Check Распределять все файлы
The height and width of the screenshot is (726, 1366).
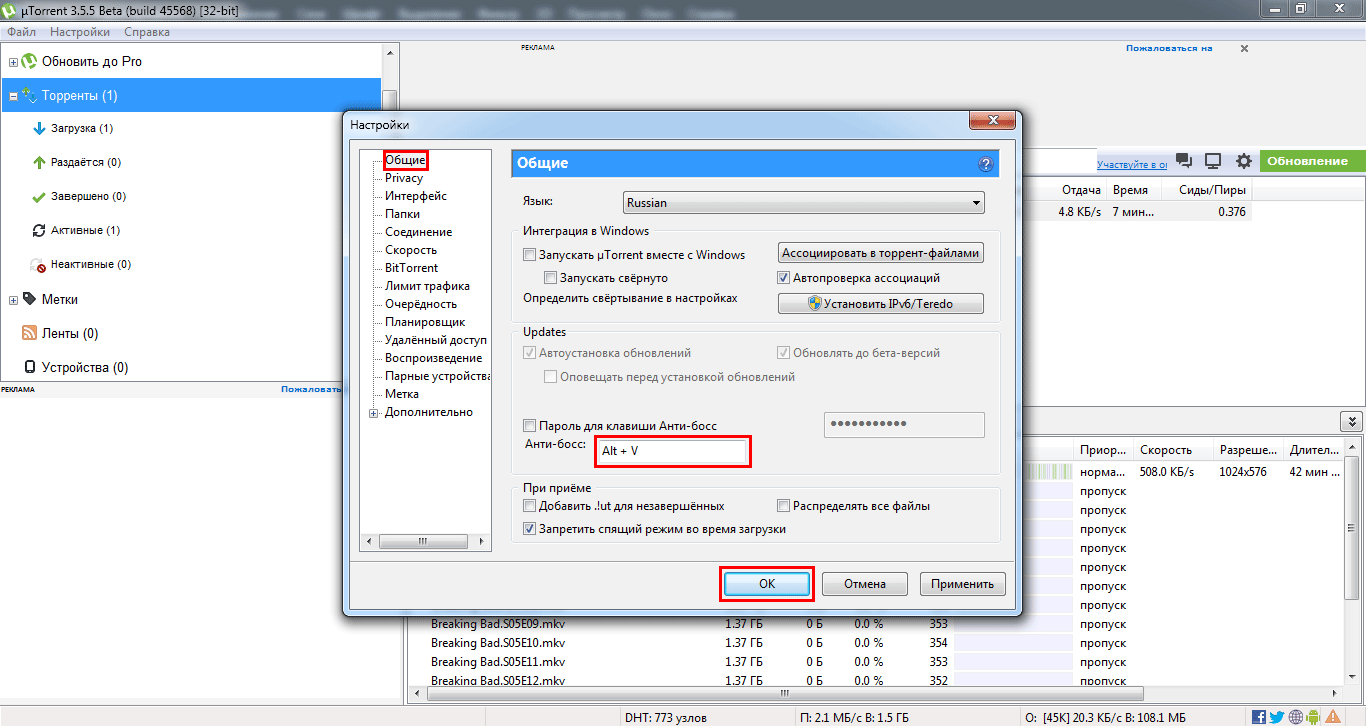(x=784, y=506)
